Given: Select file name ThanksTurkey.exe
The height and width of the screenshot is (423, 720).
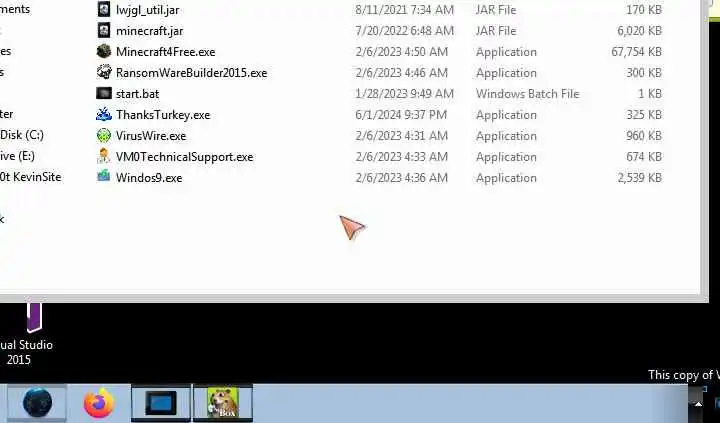Looking at the screenshot, I should coord(163,115).
